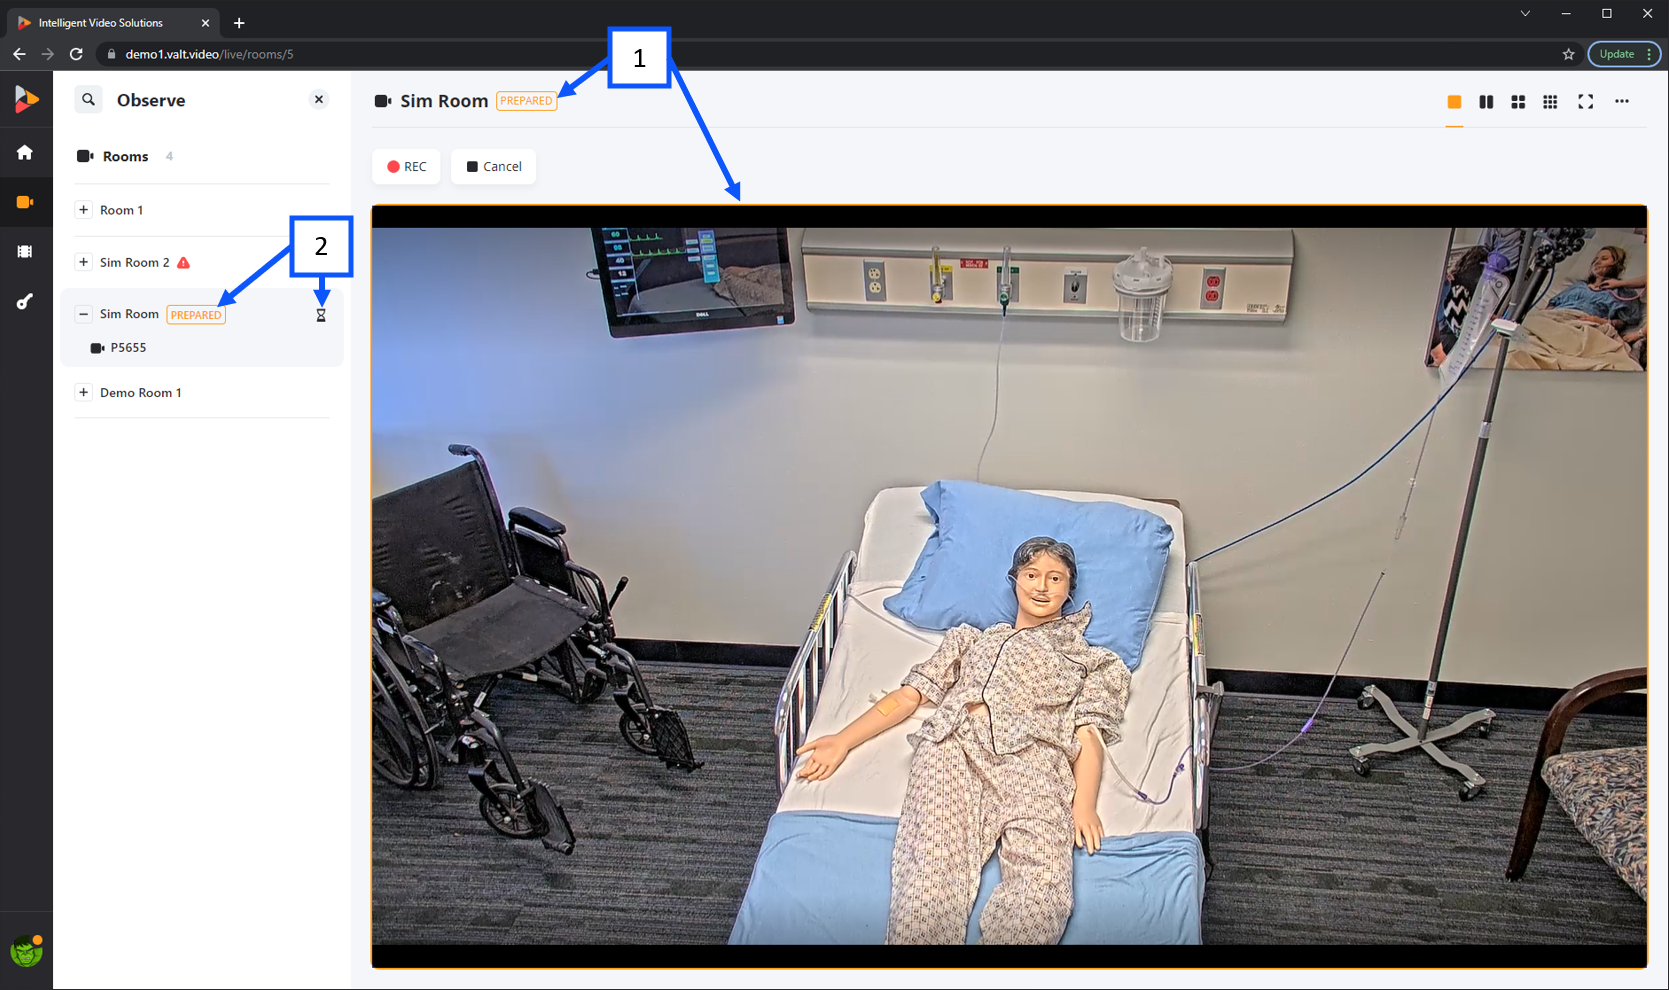Viewport: 1669px width, 990px height.
Task: Switch to single camera layout view
Action: (x=1454, y=102)
